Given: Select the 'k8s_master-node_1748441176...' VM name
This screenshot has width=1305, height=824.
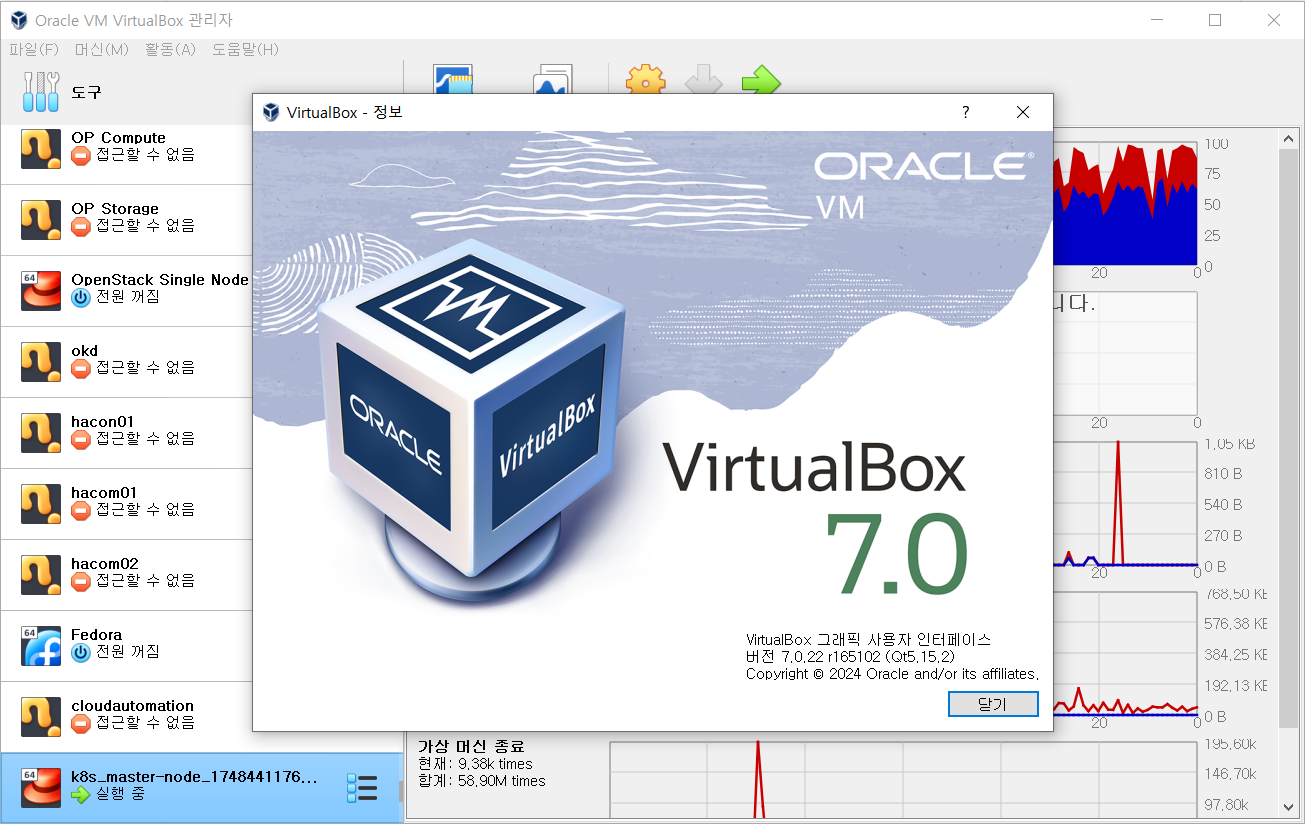Looking at the screenshot, I should pyautogui.click(x=194, y=777).
